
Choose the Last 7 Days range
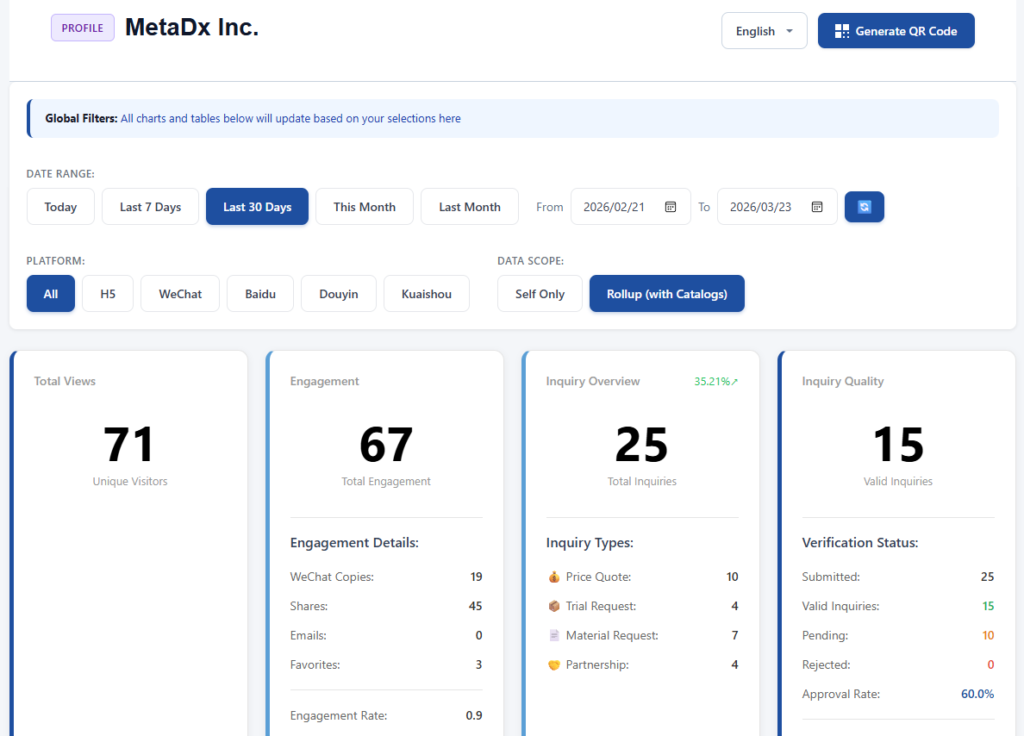click(150, 207)
